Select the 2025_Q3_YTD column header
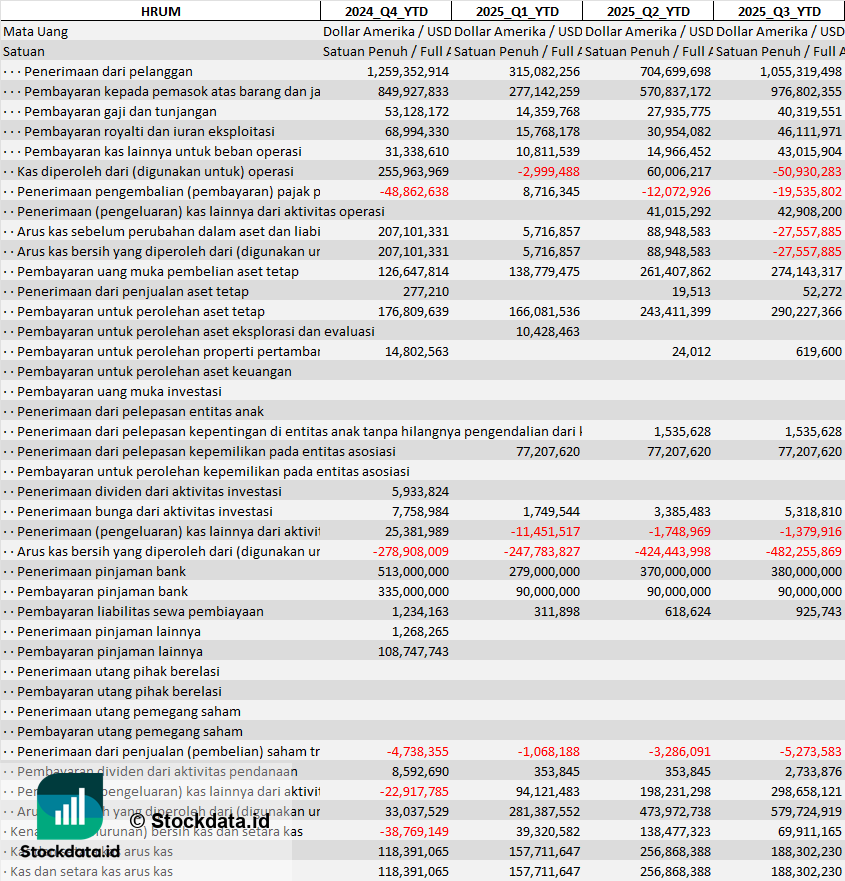Image resolution: width=845 pixels, height=881 pixels. coord(779,11)
